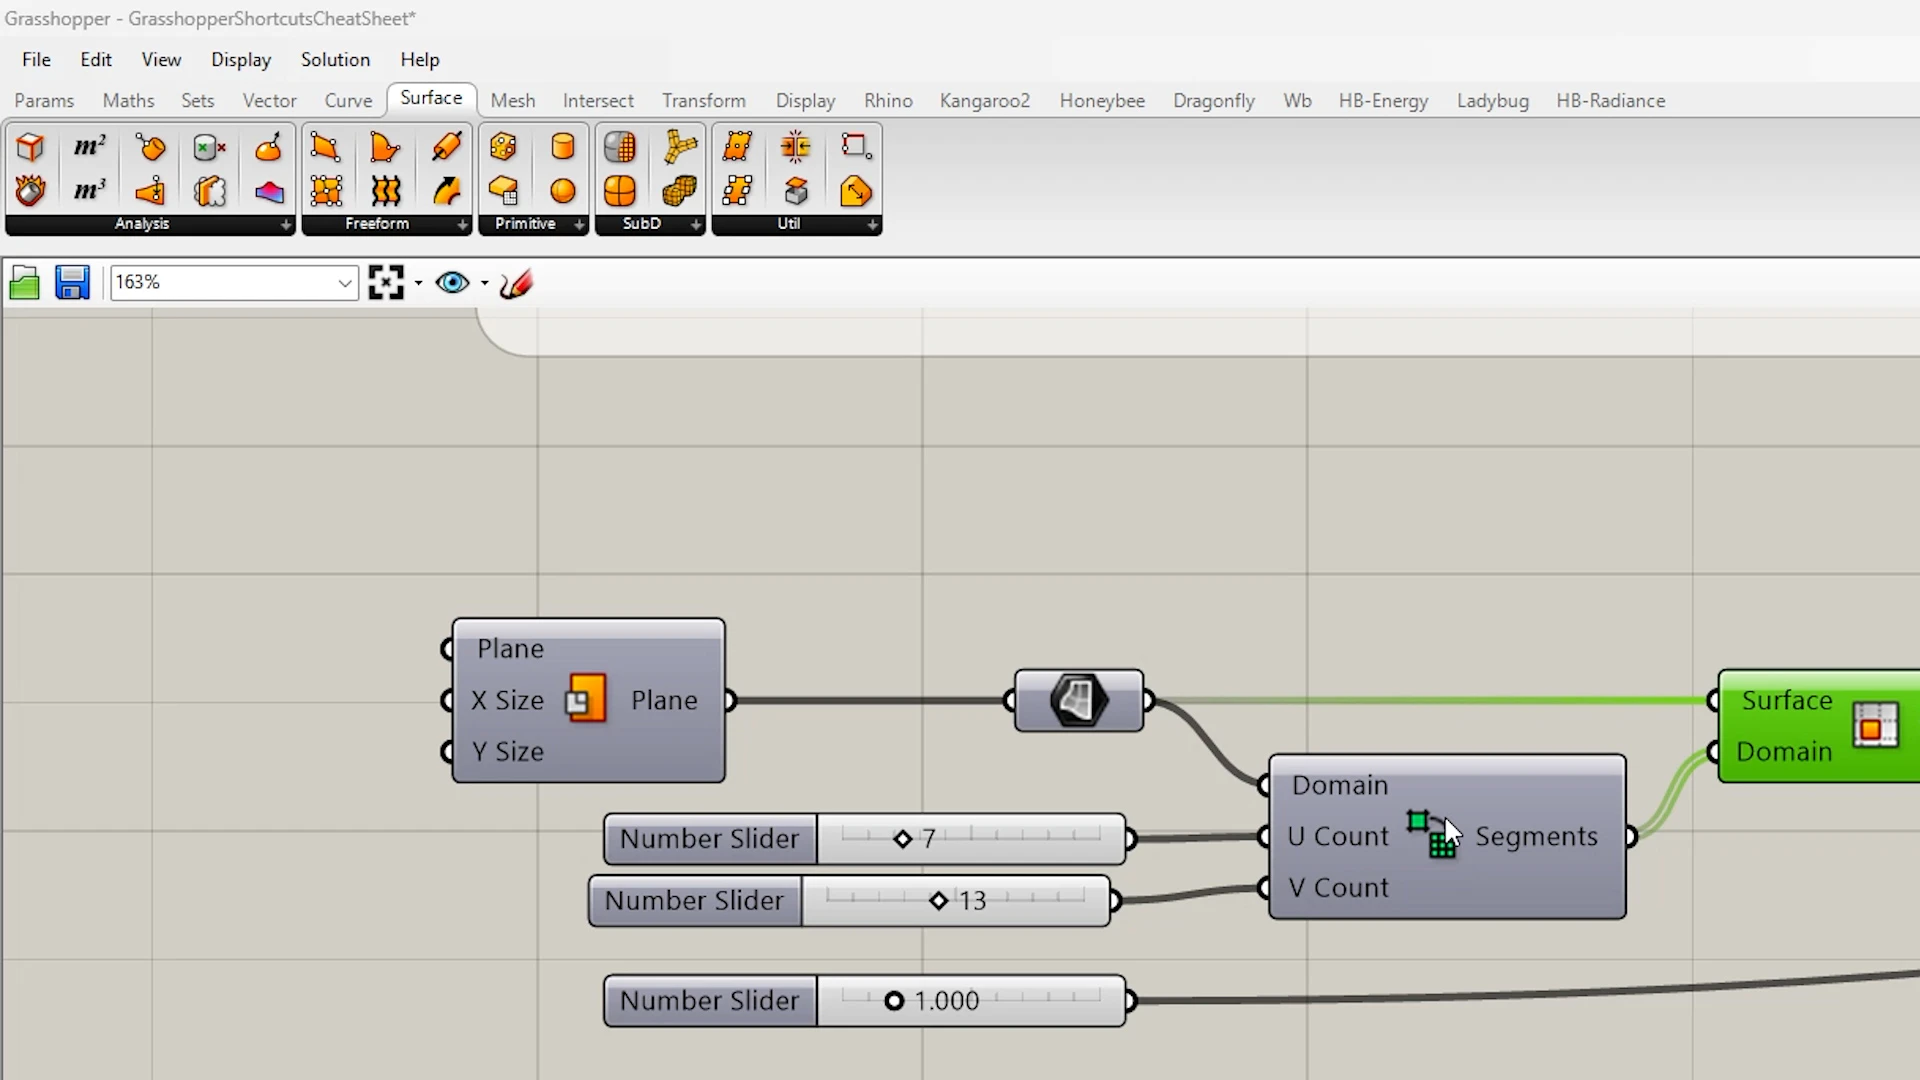1920x1080 pixels.
Task: Switch to the Mesh tab
Action: tap(512, 101)
